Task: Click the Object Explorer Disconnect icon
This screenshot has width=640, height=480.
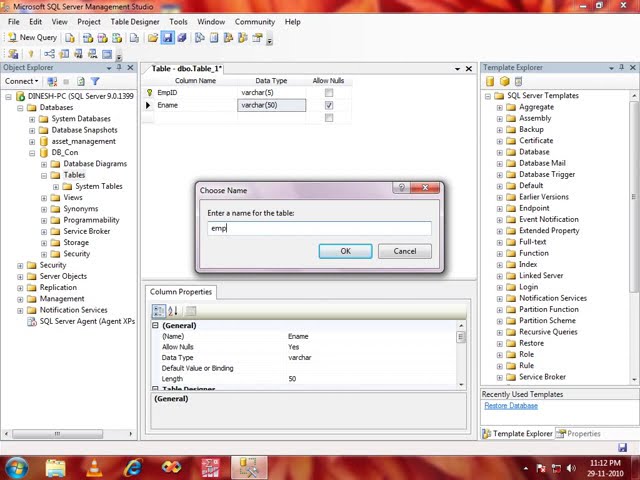Action: point(52,81)
